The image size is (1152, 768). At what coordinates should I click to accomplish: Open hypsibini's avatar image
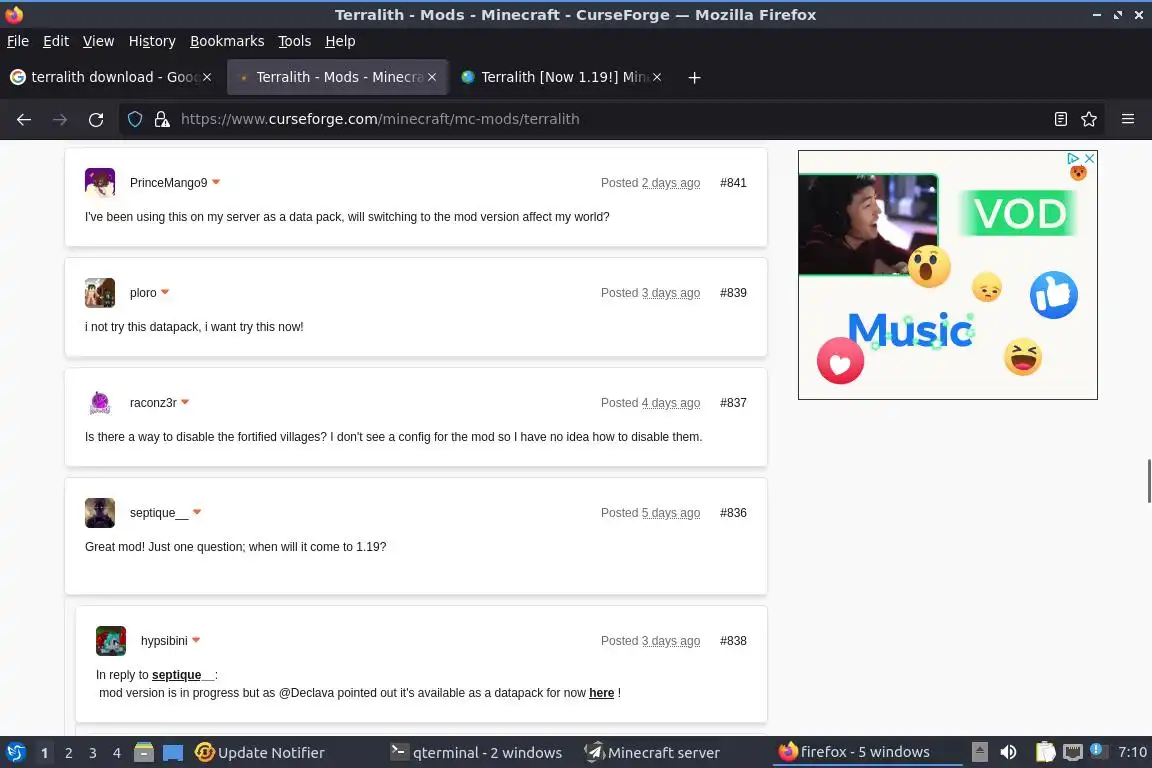(111, 641)
